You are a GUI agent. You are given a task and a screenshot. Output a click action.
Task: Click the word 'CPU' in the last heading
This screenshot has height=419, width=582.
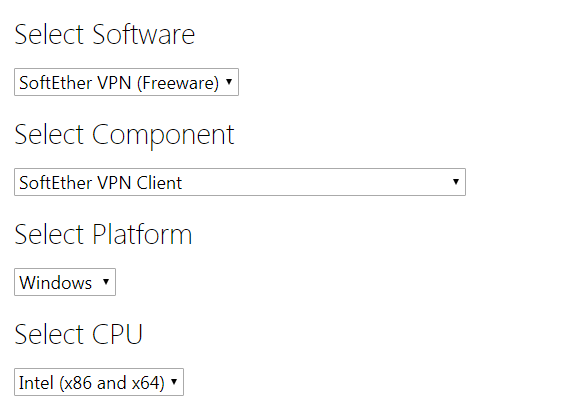117,334
